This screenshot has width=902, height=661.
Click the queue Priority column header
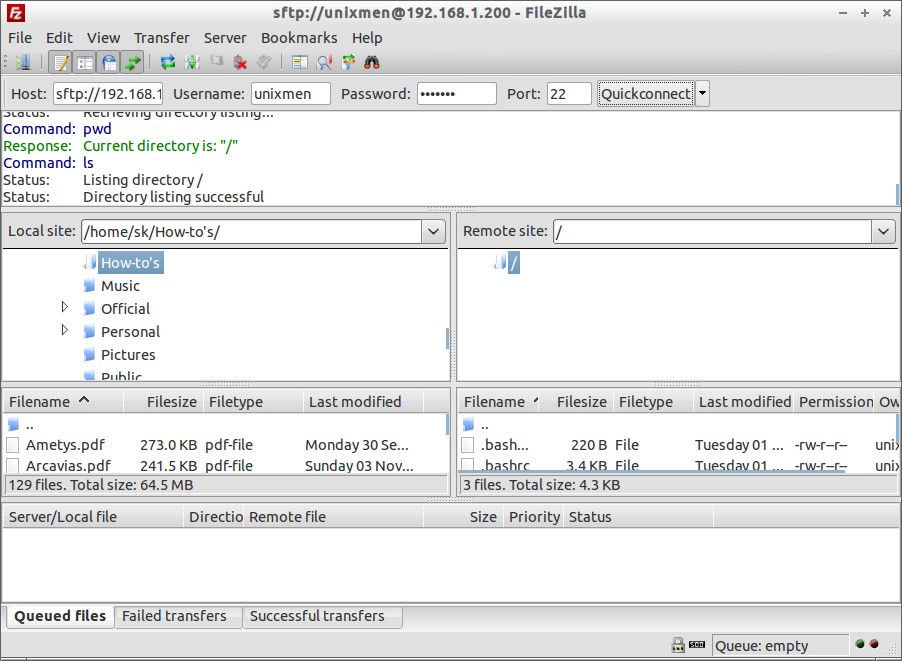click(534, 517)
